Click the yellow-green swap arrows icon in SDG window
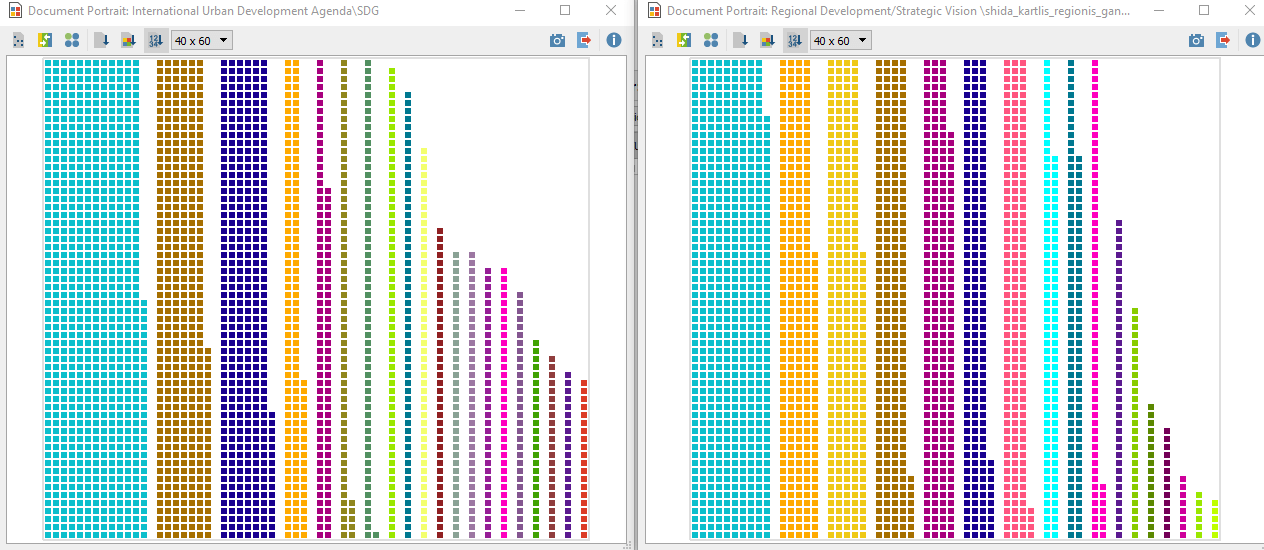Viewport: 1264px width, 550px height. 45,41
